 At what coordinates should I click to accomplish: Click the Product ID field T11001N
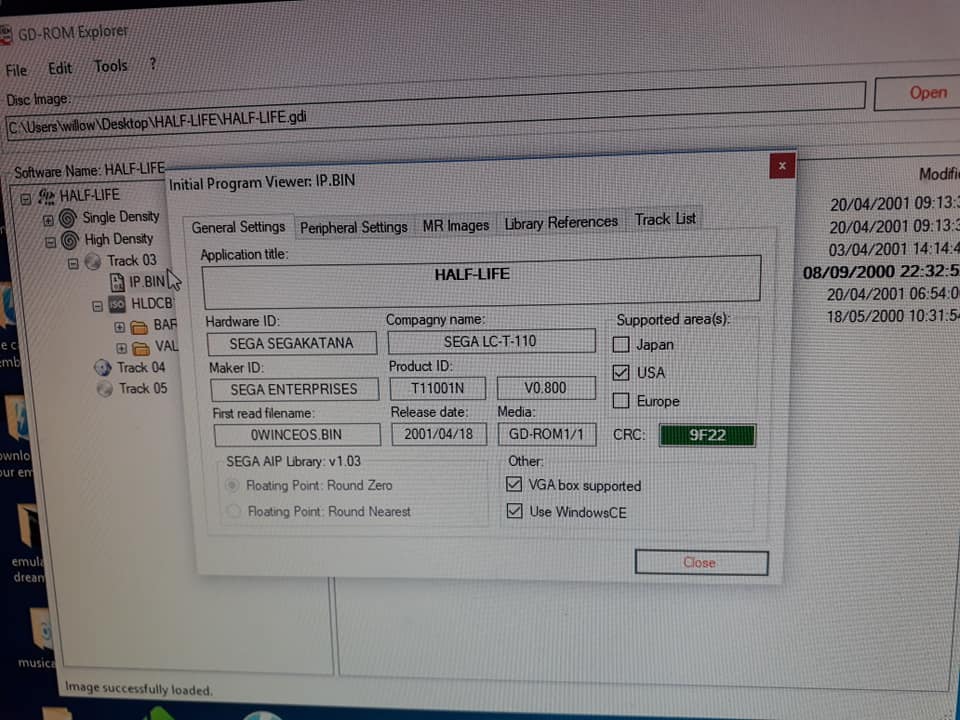pos(438,388)
